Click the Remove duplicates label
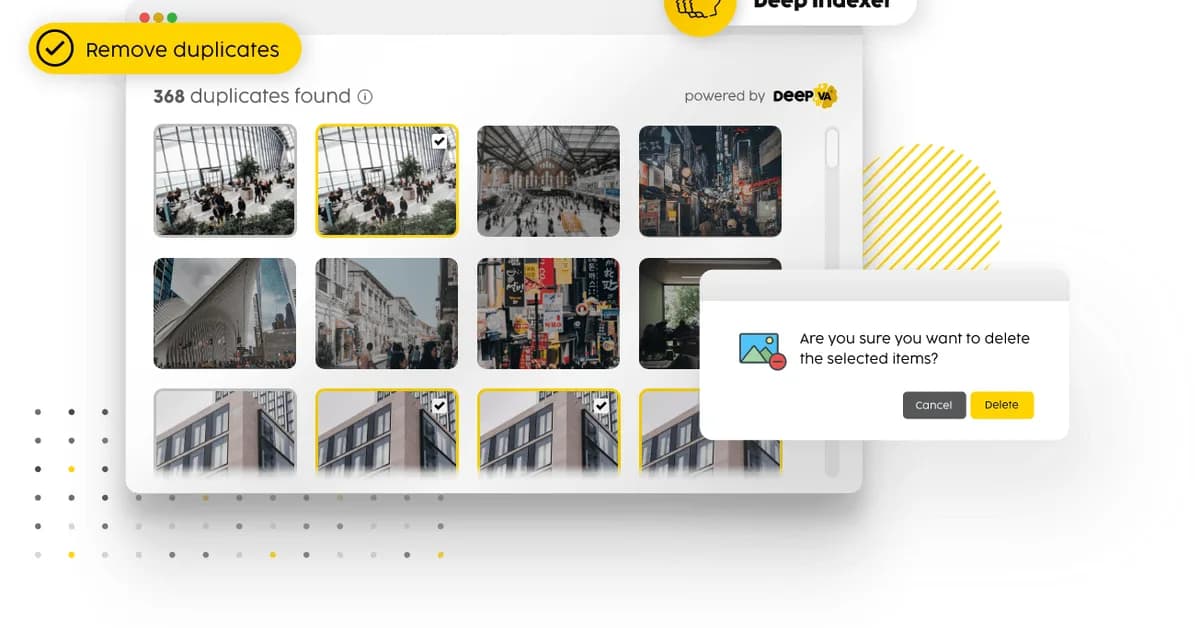The image size is (1200, 628). pyautogui.click(x=182, y=50)
